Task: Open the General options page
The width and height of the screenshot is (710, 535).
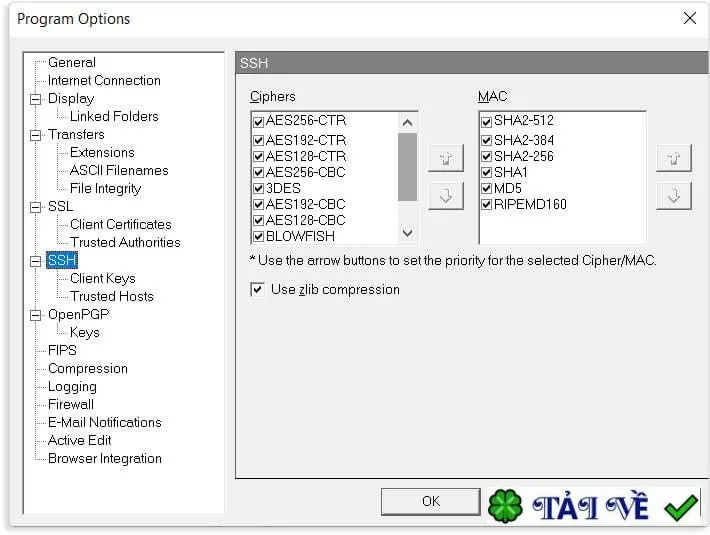Action: [72, 62]
